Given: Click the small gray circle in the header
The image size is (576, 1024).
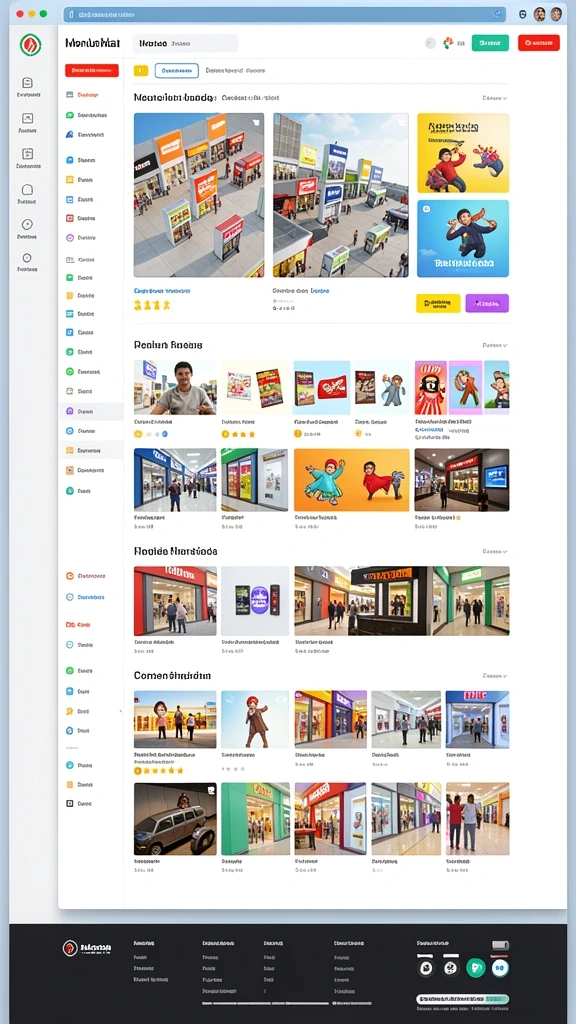Looking at the screenshot, I should point(430,43).
